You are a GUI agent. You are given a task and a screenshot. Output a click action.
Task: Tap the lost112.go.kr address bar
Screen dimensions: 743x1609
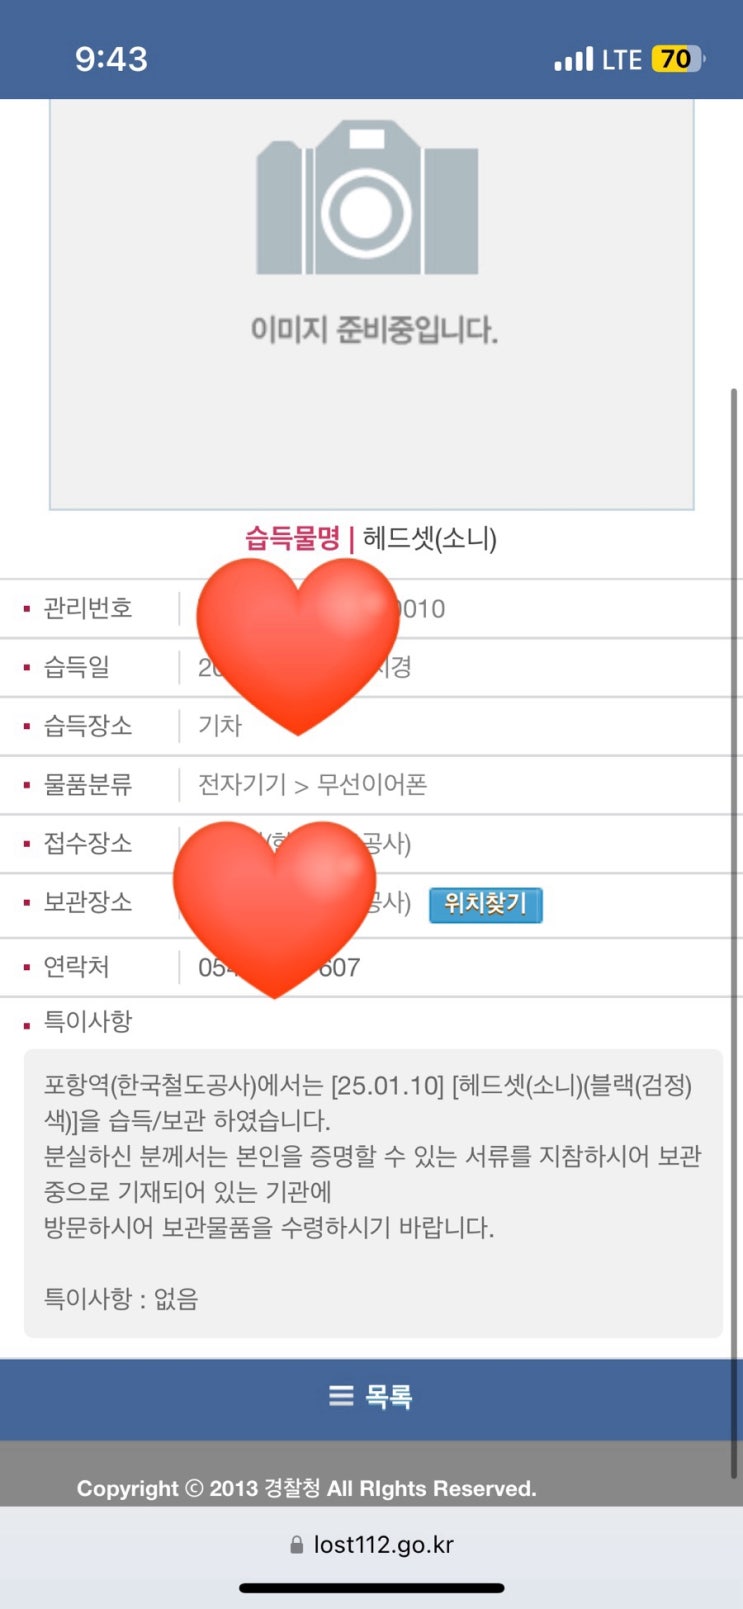tap(383, 1545)
